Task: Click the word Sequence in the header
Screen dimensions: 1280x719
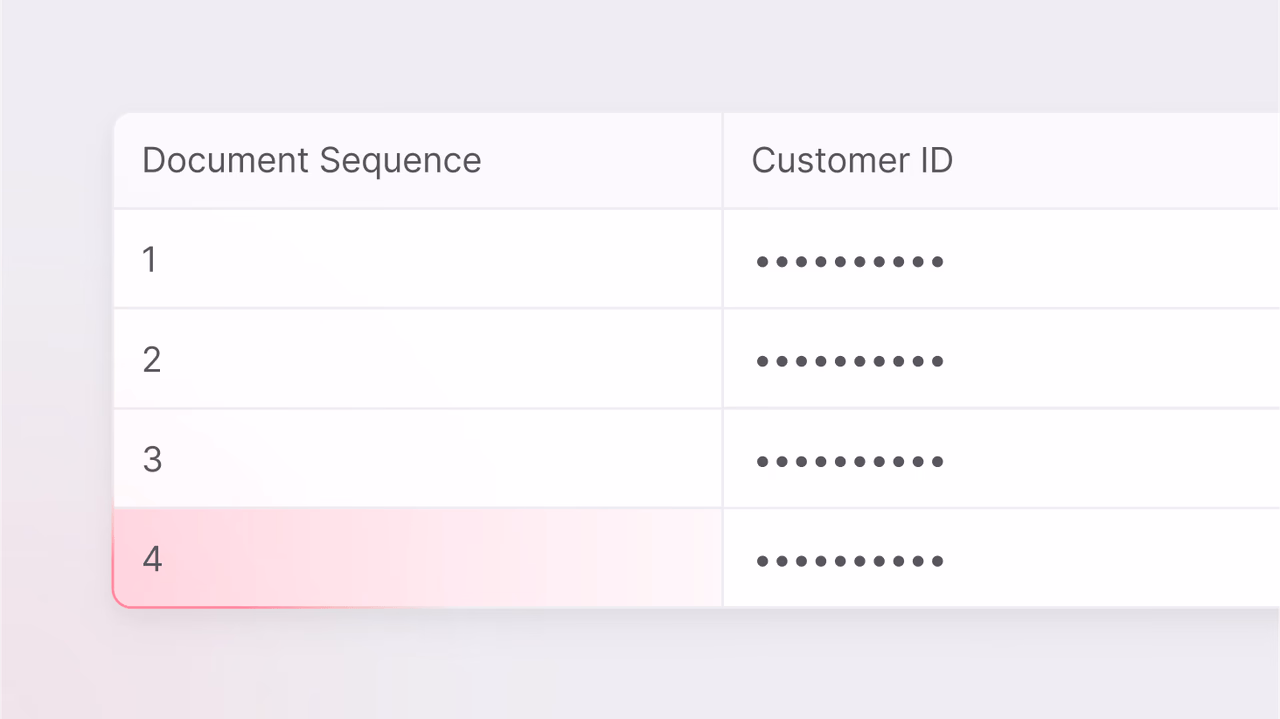Action: [x=400, y=161]
